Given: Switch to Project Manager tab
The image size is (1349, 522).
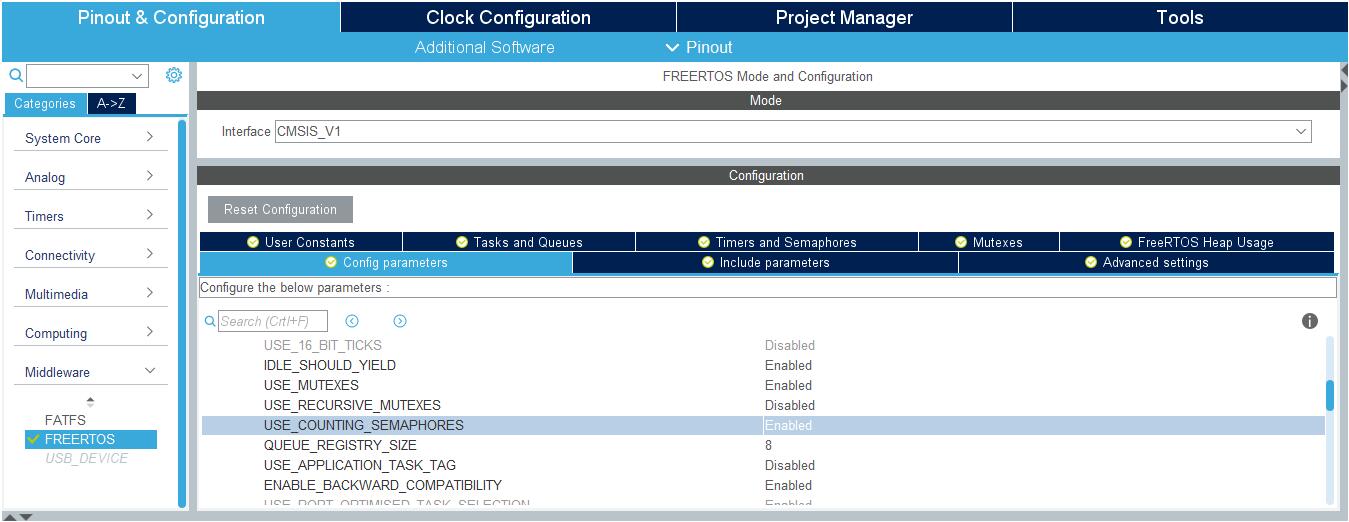Looking at the screenshot, I should tap(844, 17).
